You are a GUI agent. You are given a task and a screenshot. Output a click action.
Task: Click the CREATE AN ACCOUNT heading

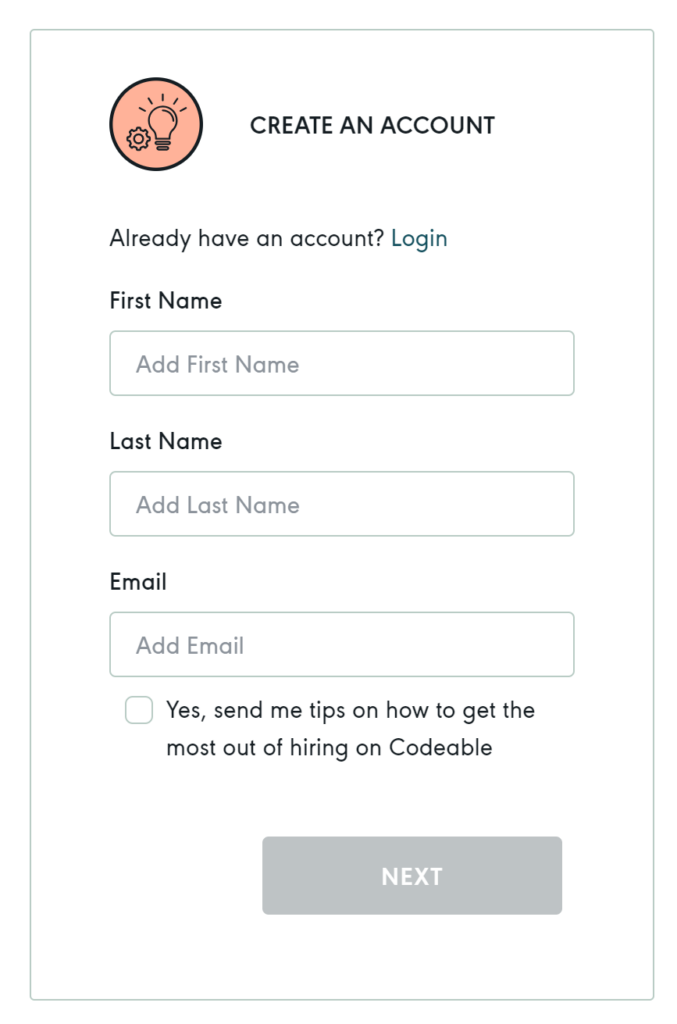pos(372,125)
